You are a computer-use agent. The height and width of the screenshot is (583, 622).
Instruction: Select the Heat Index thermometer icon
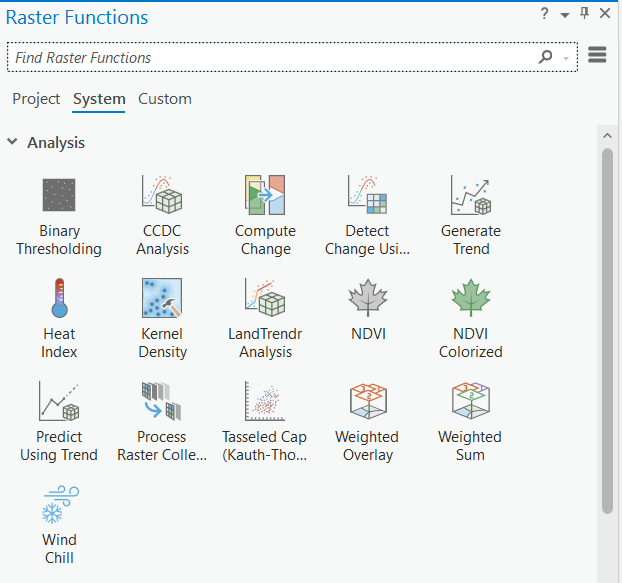[x=59, y=299]
